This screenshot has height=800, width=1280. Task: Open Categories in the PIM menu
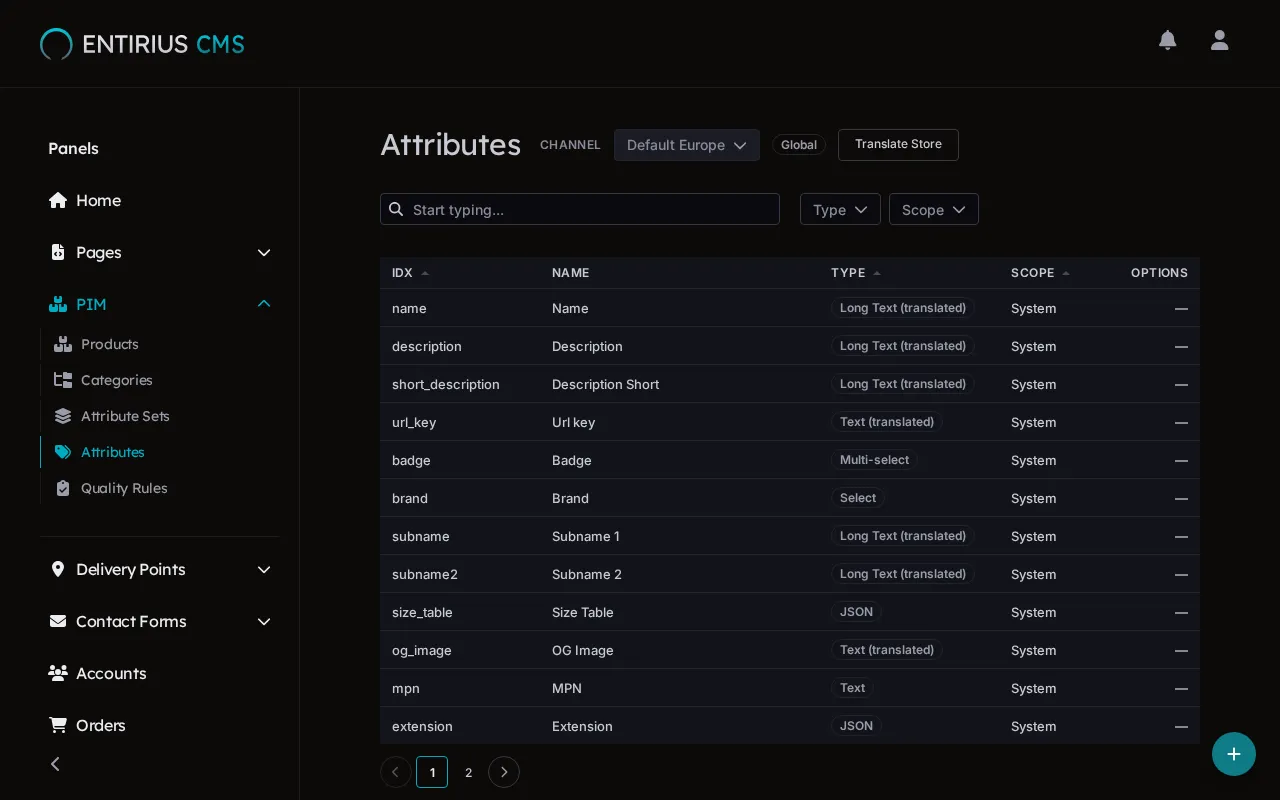(x=117, y=380)
